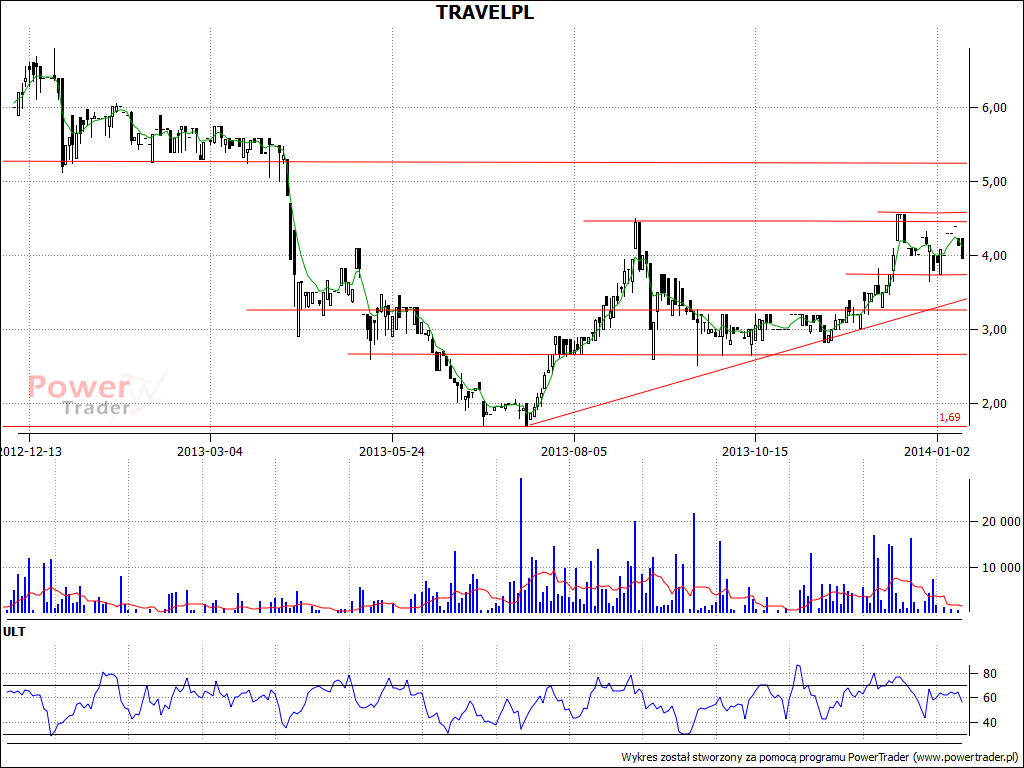Select the 2014-01-02 date label

(x=937, y=451)
